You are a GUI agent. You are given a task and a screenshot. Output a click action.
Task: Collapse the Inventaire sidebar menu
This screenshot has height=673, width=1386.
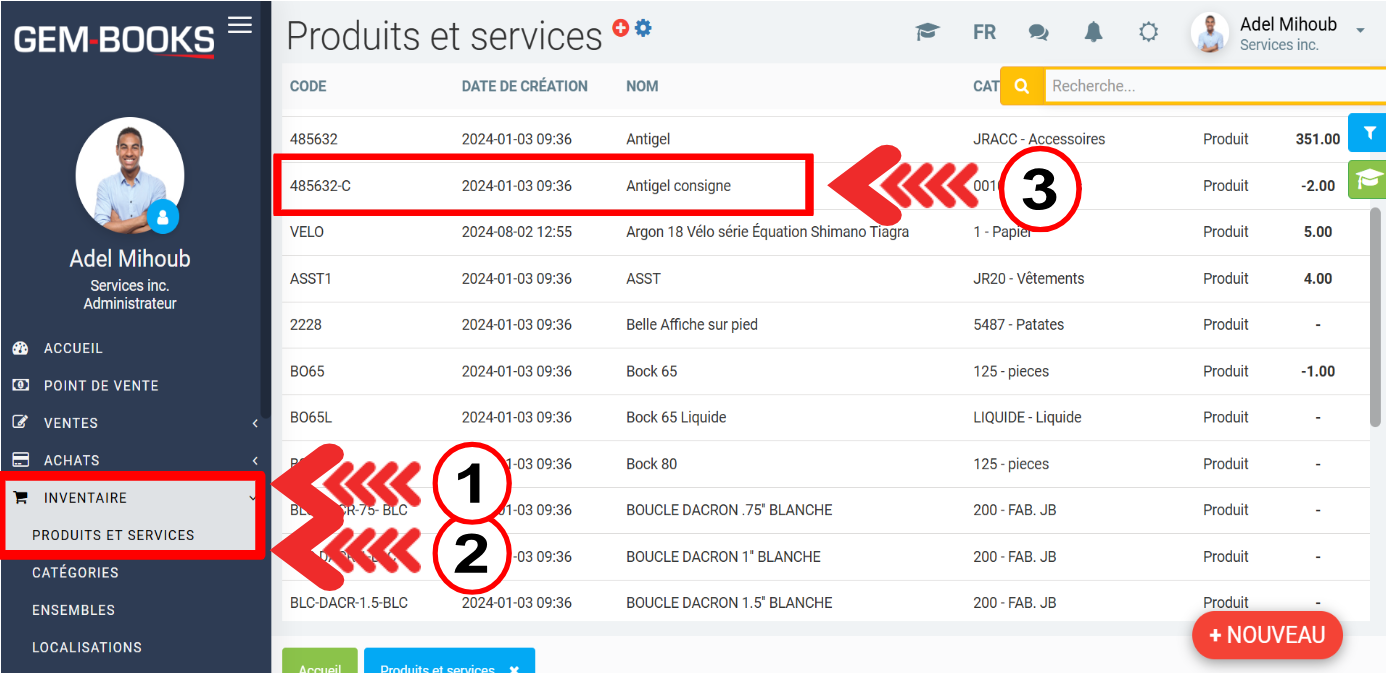pyautogui.click(x=135, y=498)
